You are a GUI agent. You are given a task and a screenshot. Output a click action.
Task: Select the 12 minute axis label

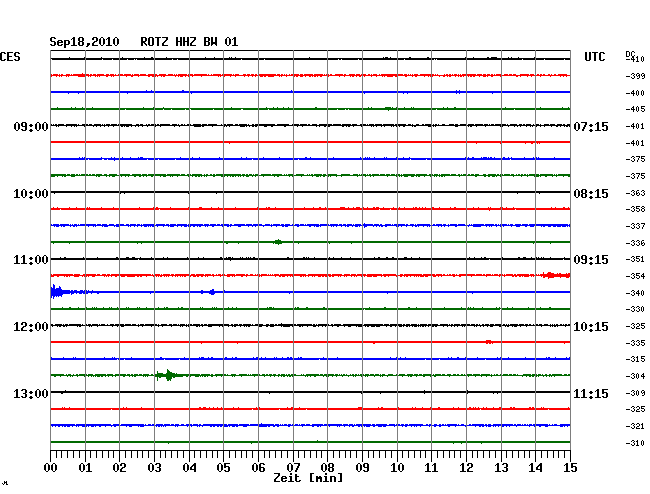[x=466, y=468]
